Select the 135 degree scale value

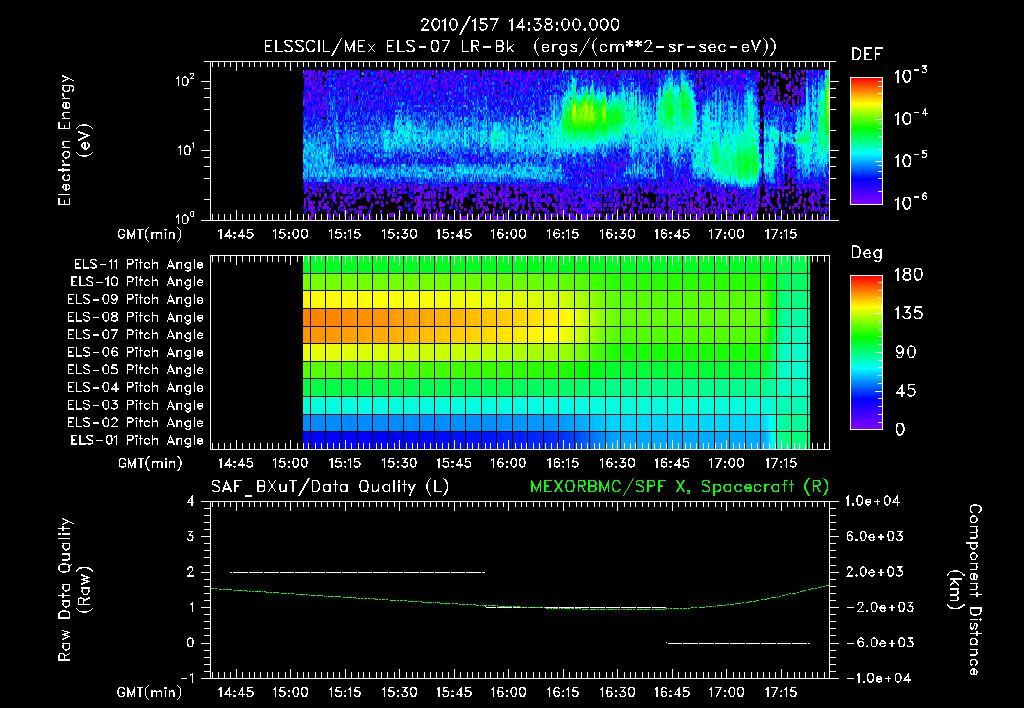pyautogui.click(x=908, y=313)
